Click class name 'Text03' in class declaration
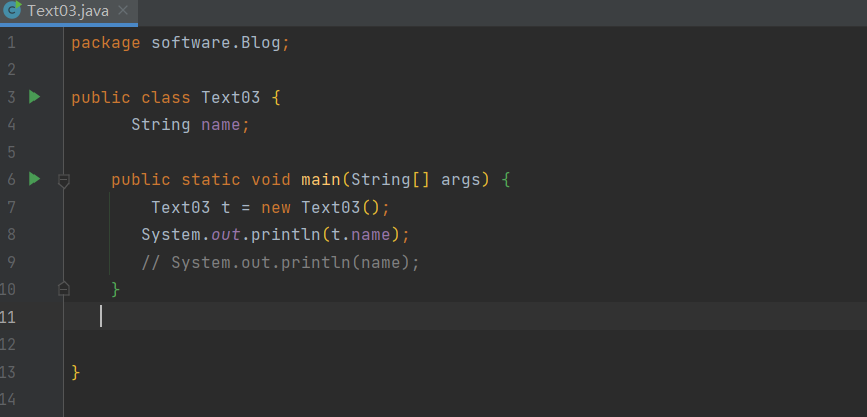Viewport: 867px width, 417px height. pyautogui.click(x=231, y=97)
